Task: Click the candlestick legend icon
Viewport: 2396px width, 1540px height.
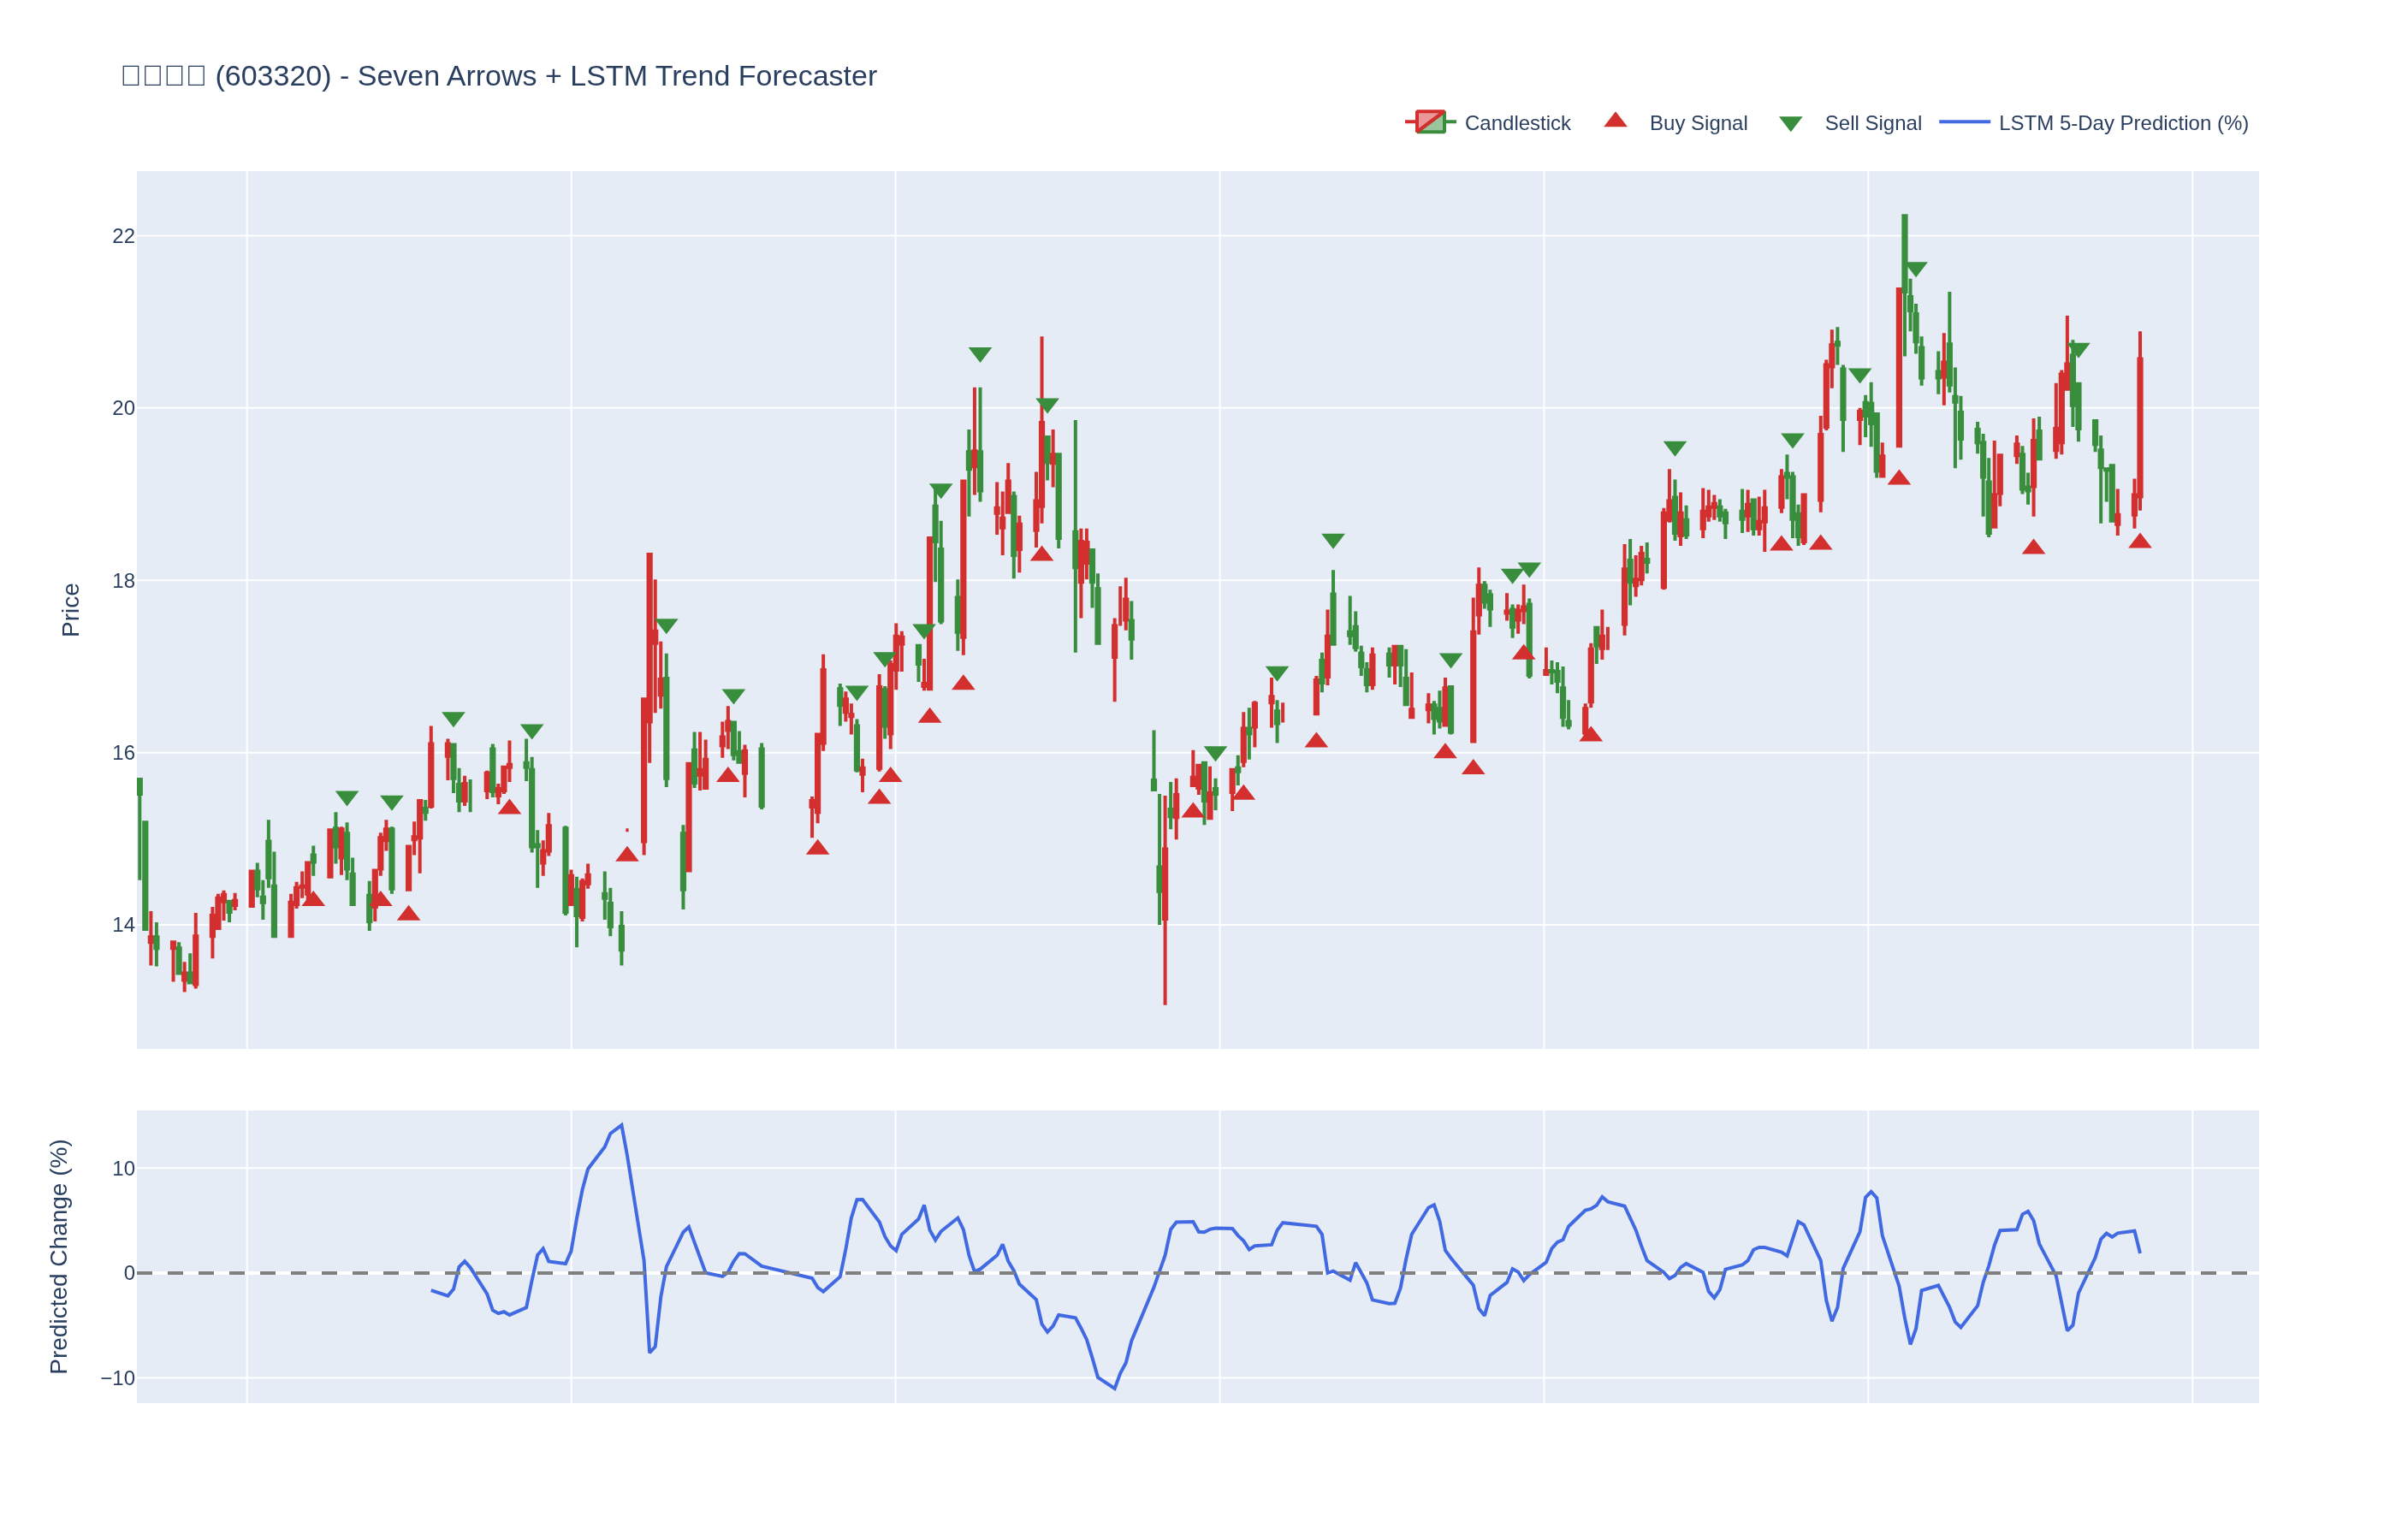Action: (1430, 122)
